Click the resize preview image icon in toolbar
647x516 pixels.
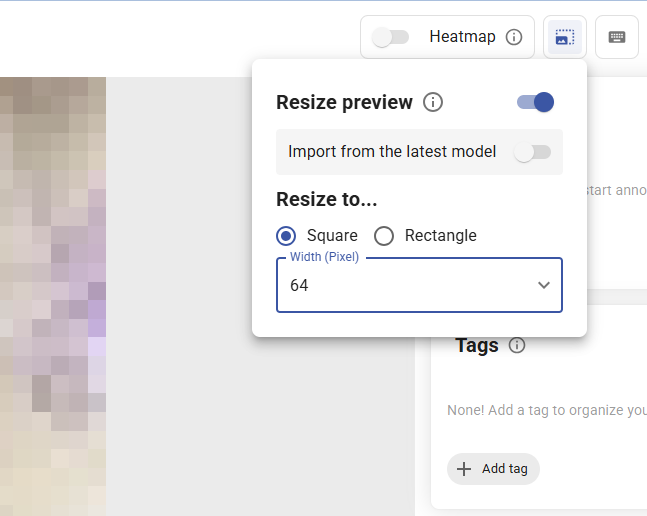[x=565, y=37]
